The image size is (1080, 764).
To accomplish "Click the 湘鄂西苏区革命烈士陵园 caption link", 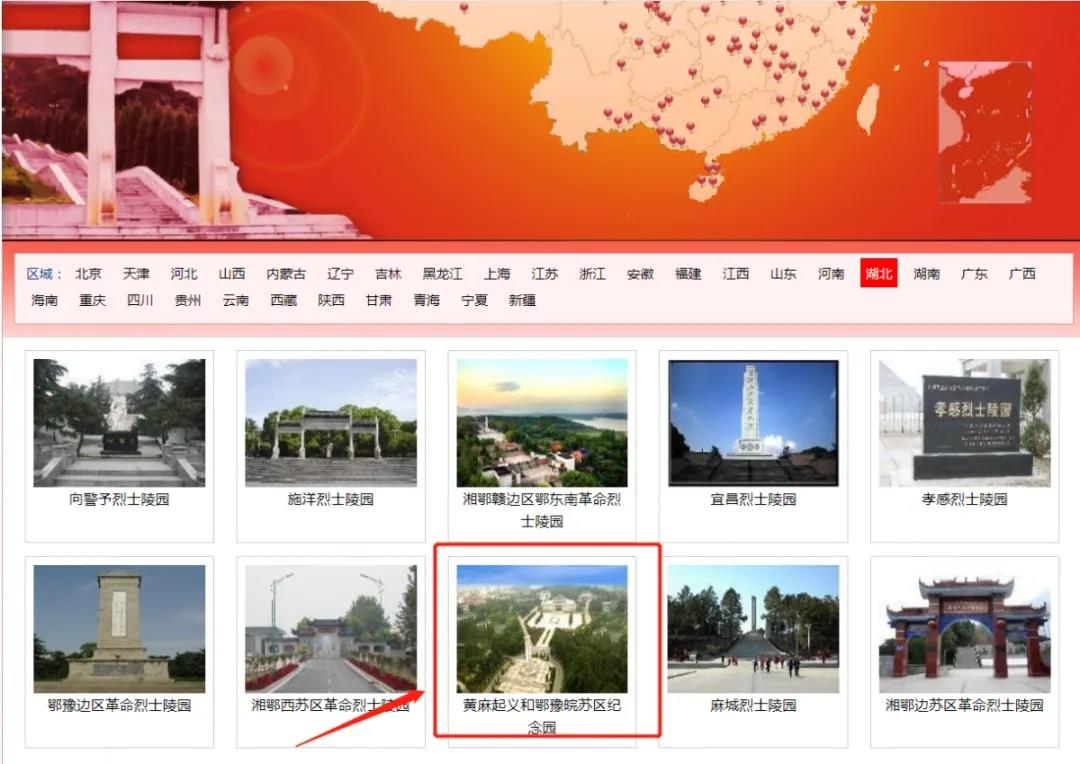I will point(331,705).
